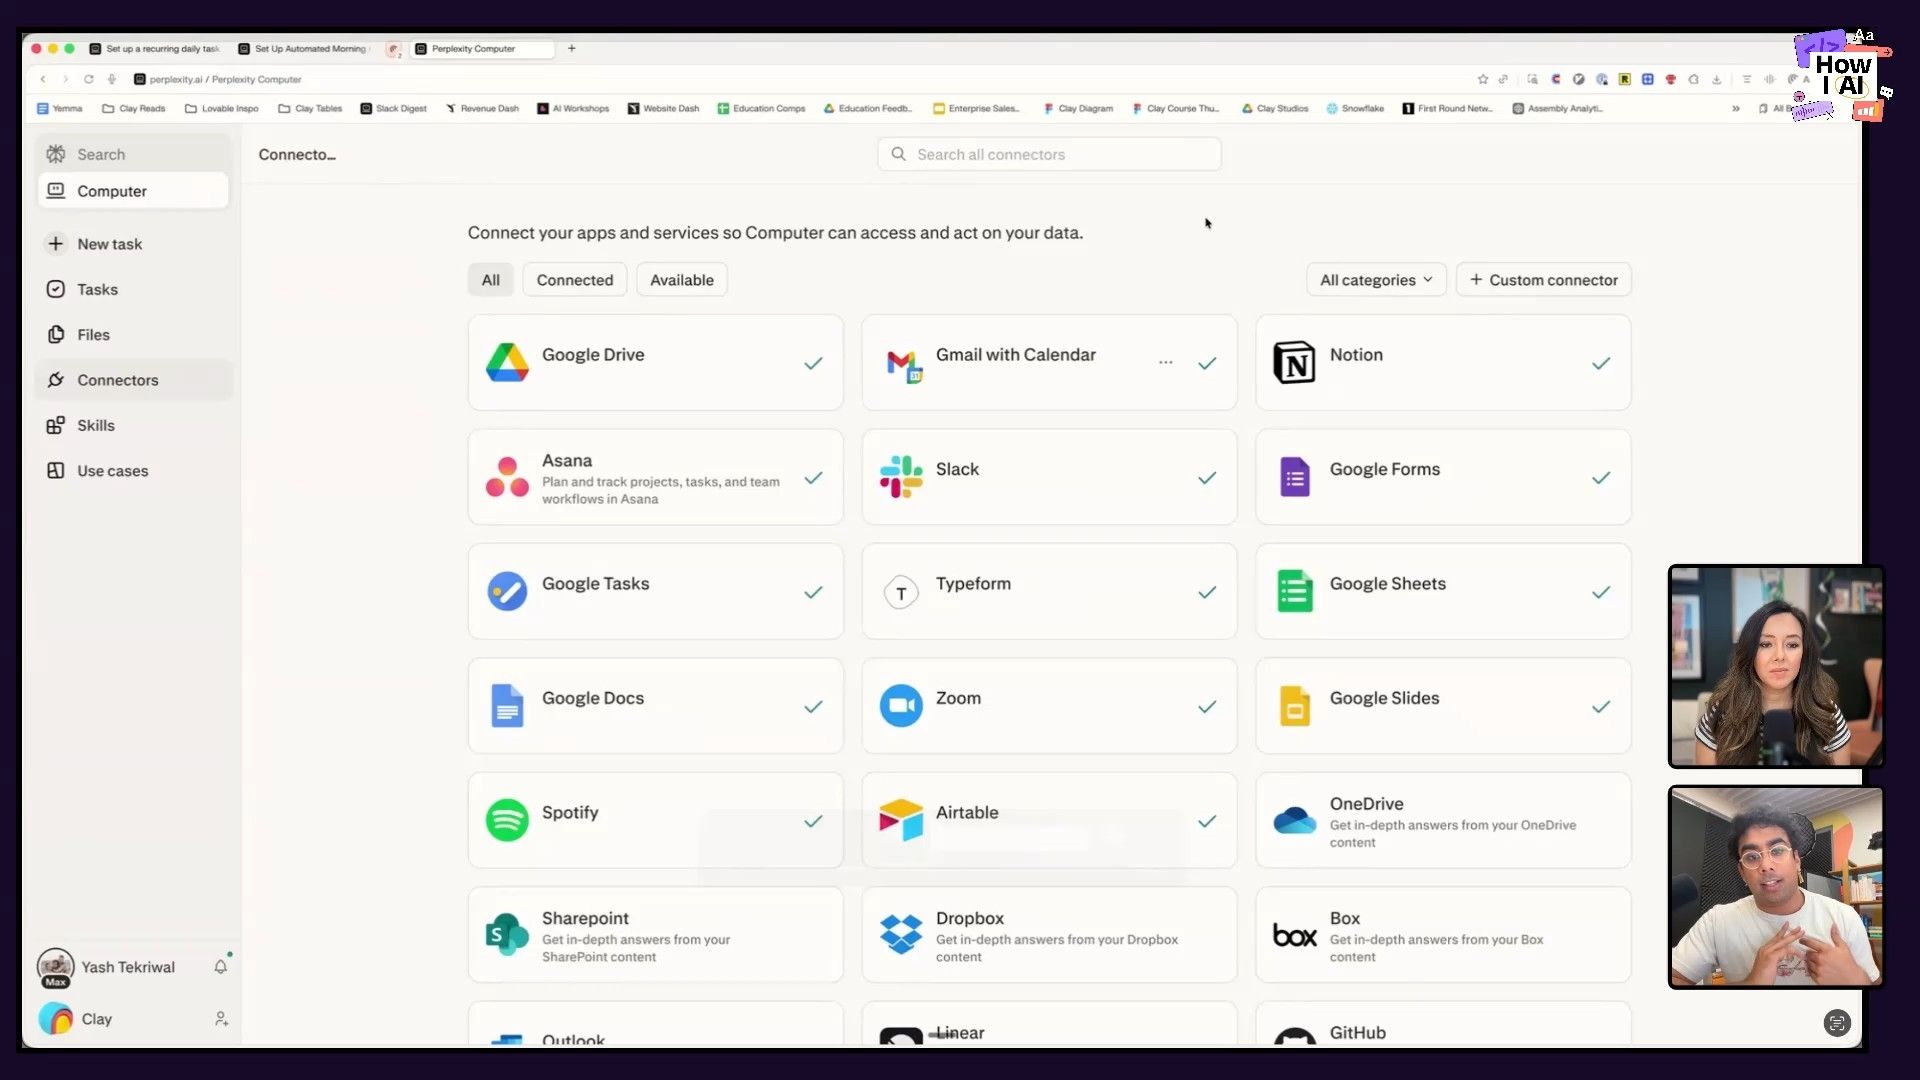Expand the hidden bookmarks overflow chevron
This screenshot has width=1920, height=1080.
[x=1736, y=108]
